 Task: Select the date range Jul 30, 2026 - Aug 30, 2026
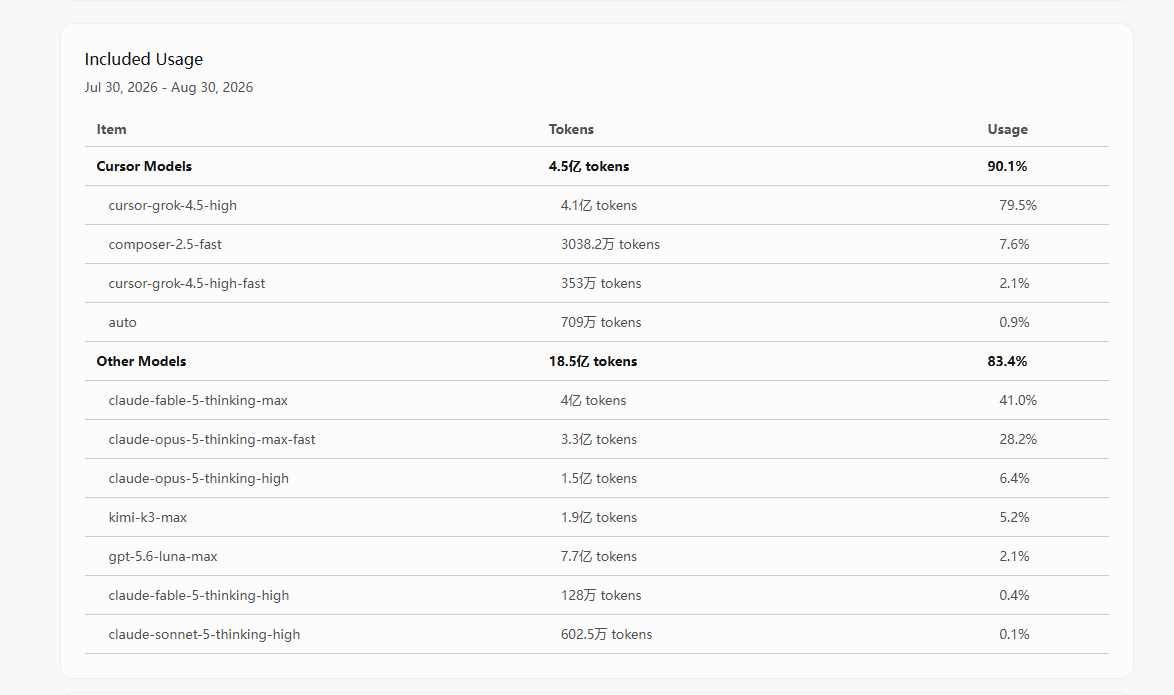pyautogui.click(x=168, y=88)
